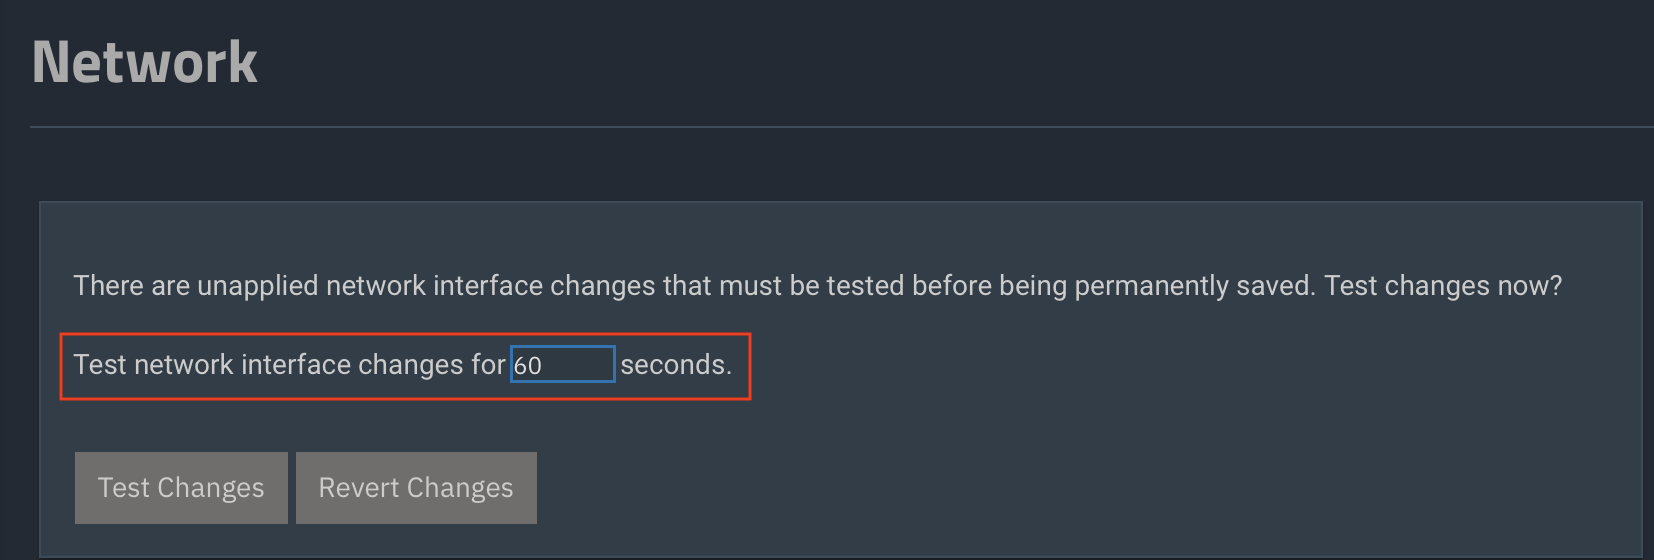Click empty space inside the changes panel
This screenshot has height=560, width=1654.
pyautogui.click(x=1100, y=420)
